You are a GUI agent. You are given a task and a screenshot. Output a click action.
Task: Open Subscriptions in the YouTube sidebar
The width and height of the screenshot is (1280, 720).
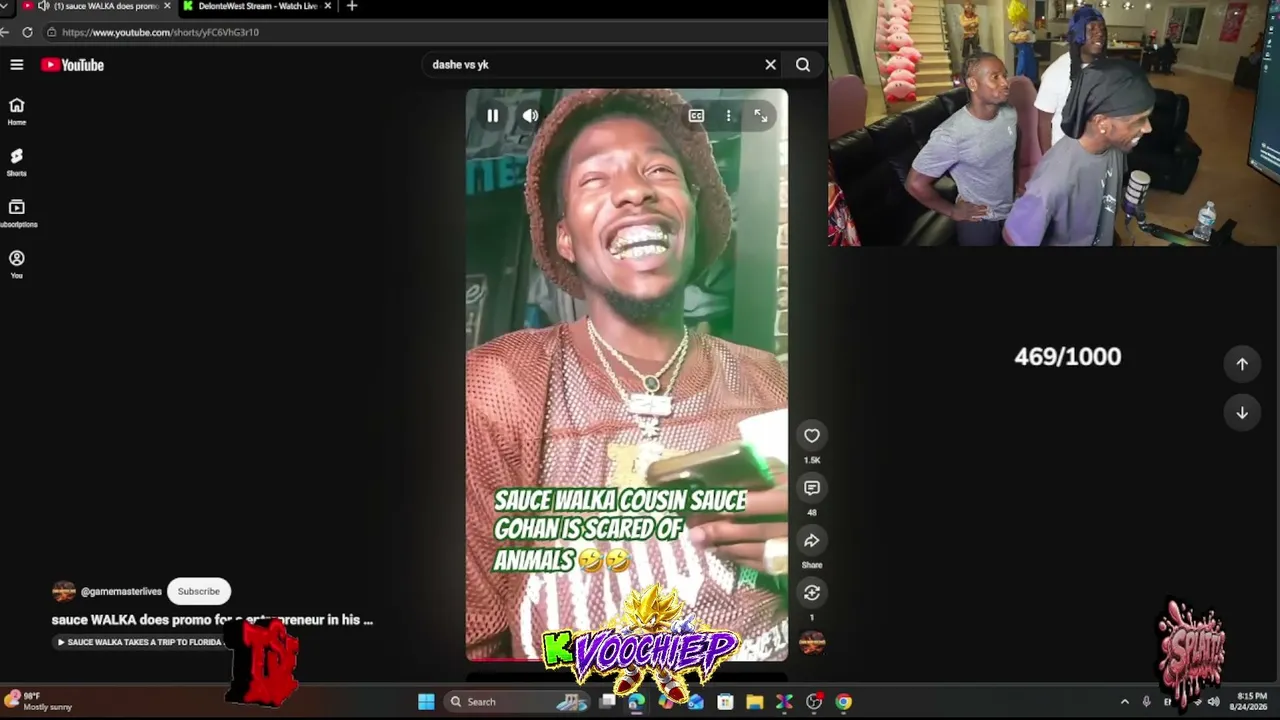pyautogui.click(x=17, y=213)
